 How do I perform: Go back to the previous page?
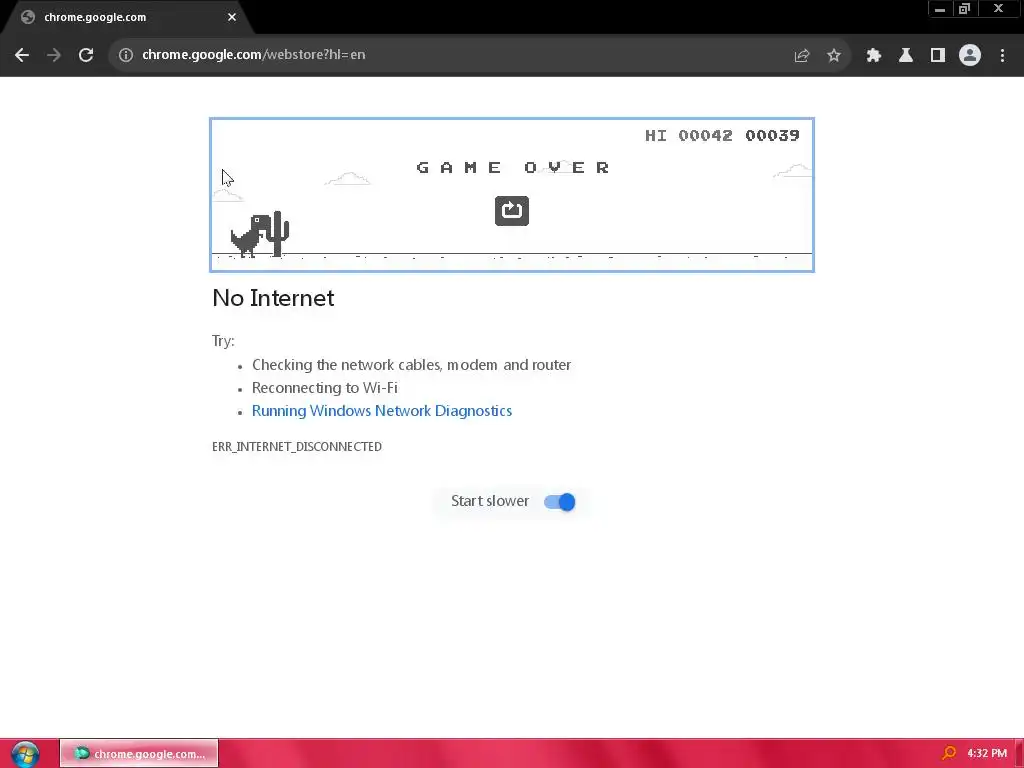(22, 55)
